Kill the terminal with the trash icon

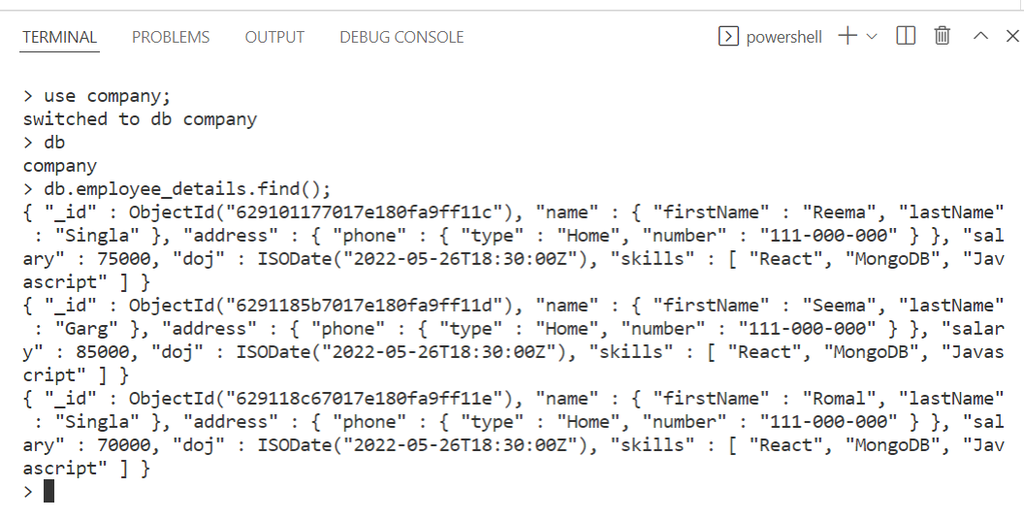942,36
